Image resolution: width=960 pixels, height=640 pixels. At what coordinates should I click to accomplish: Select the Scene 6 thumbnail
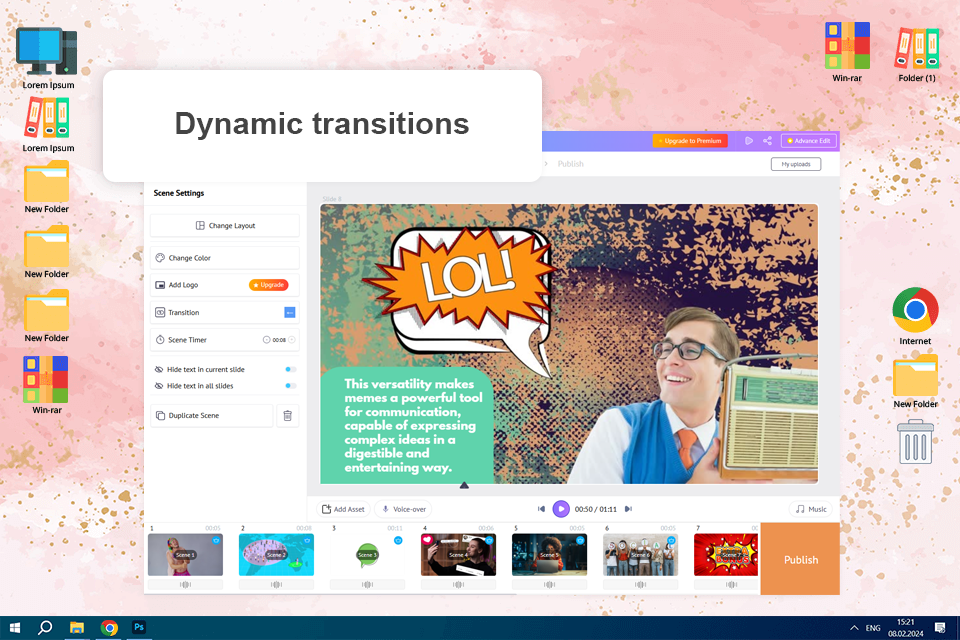click(640, 555)
